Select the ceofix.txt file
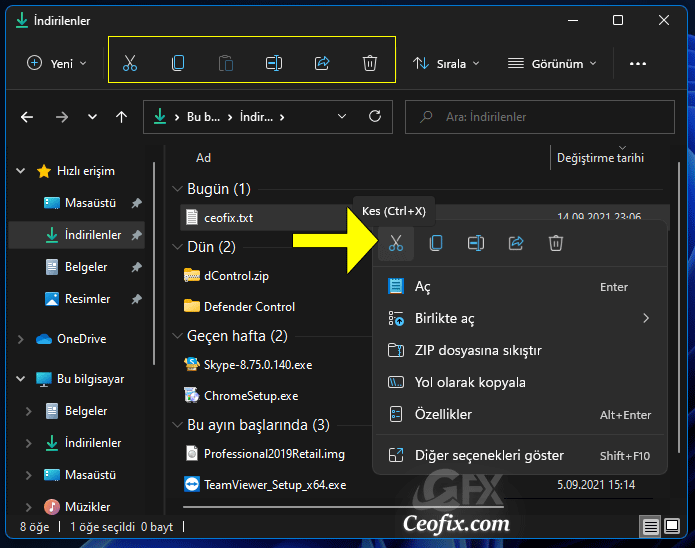The image size is (695, 548). 228,218
